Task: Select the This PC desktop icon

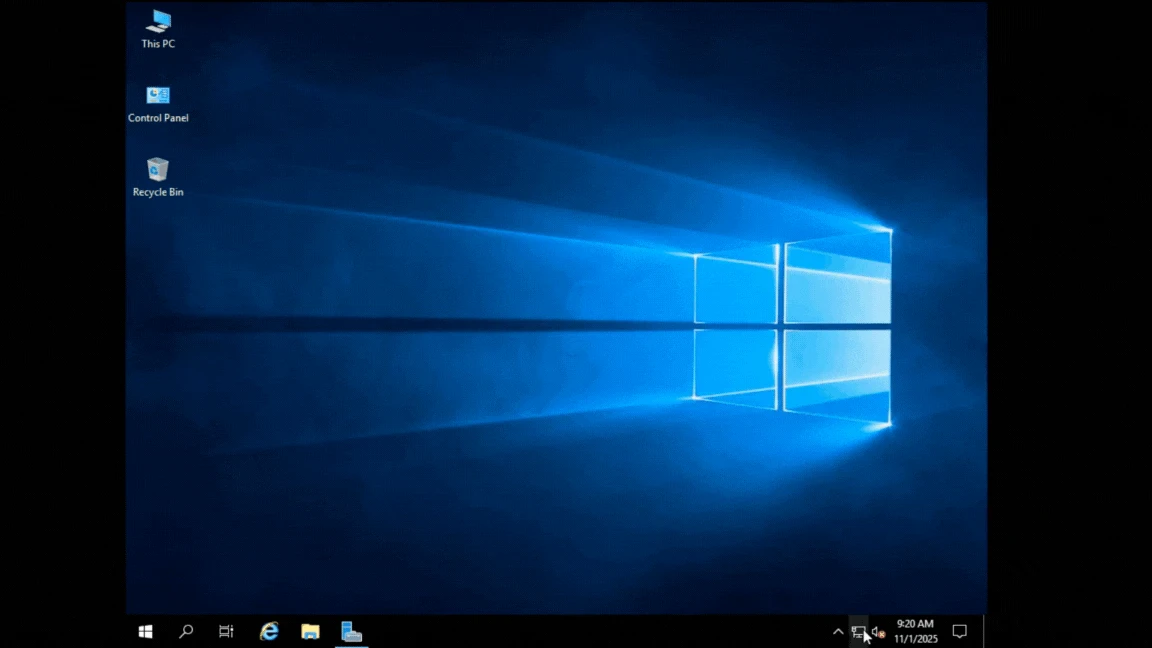Action: pyautogui.click(x=158, y=21)
